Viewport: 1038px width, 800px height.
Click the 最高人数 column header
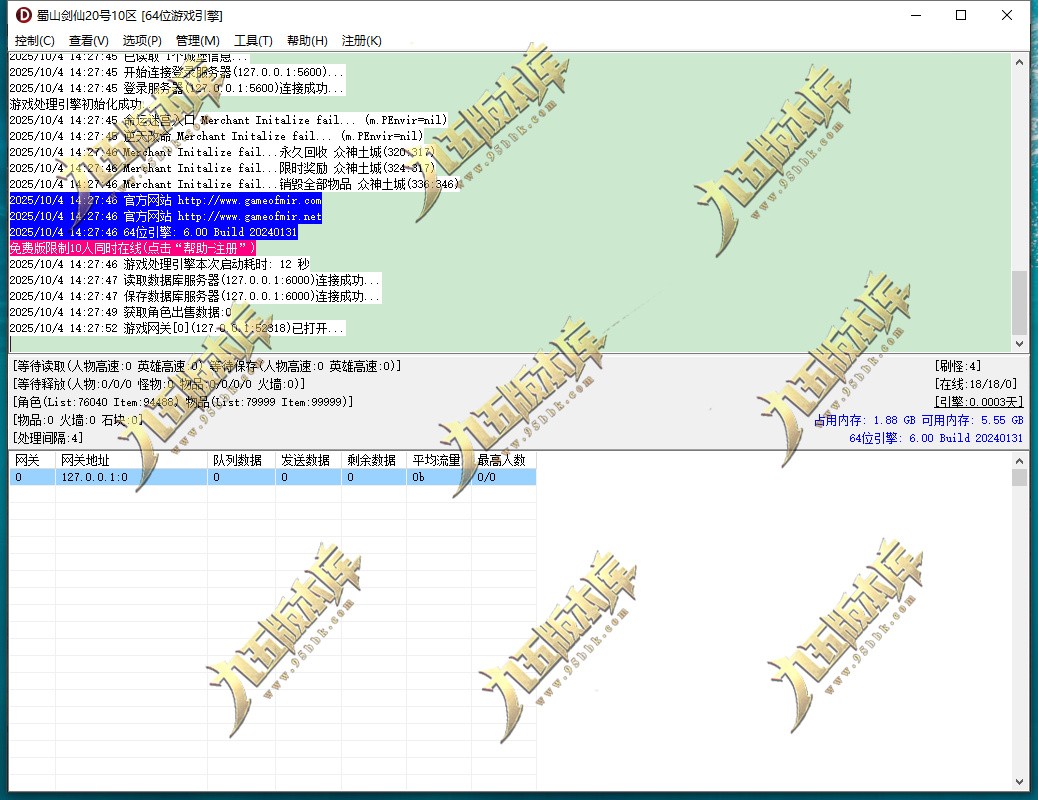click(502, 460)
